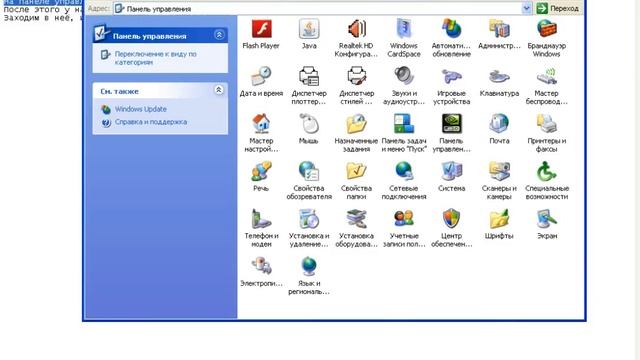640x360 pixels.
Task: Open Электропитание icon
Action: click(261, 266)
